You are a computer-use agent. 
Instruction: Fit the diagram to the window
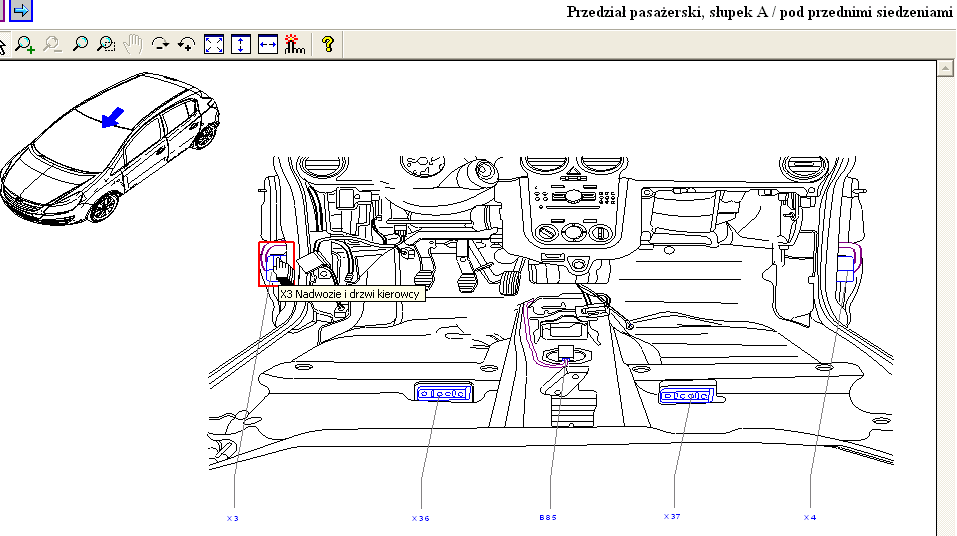point(214,44)
